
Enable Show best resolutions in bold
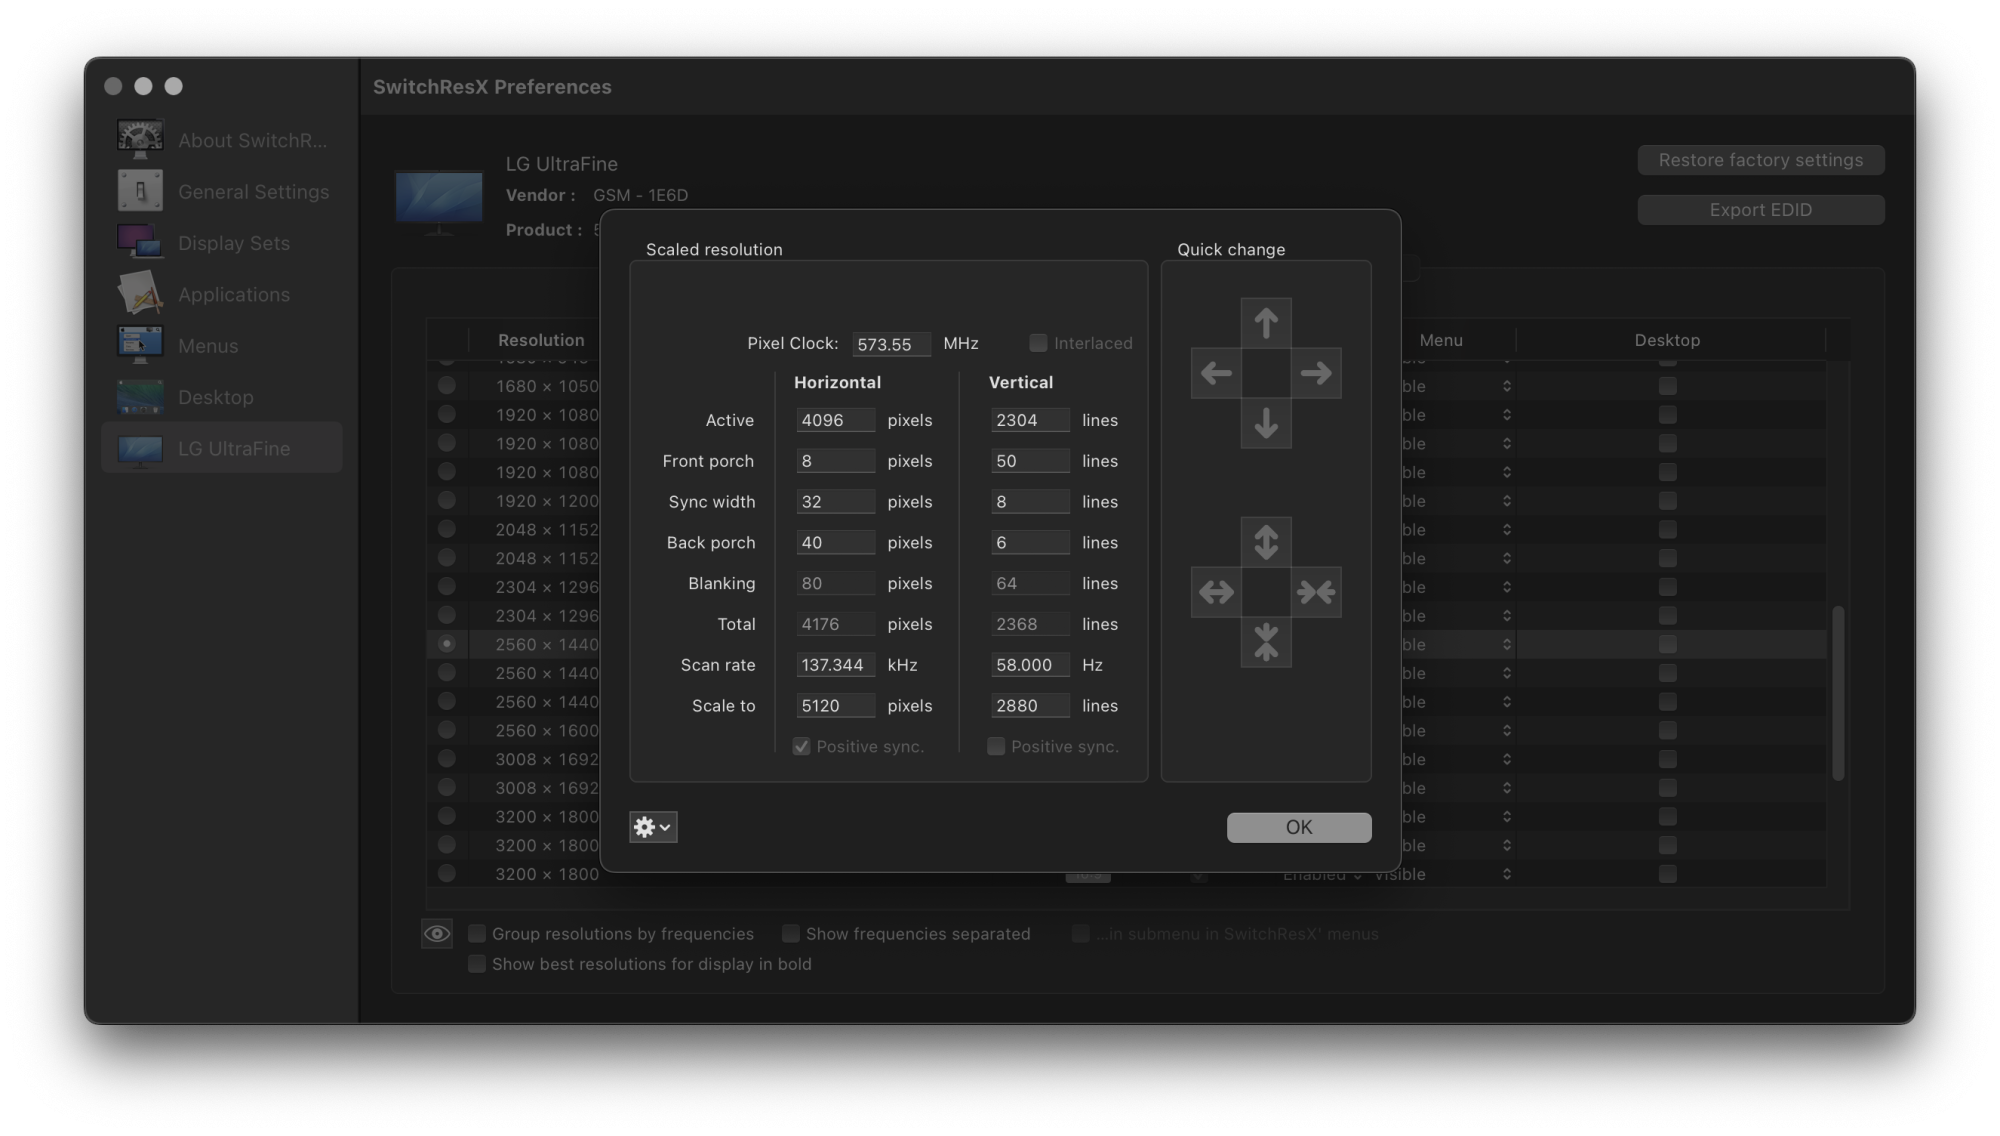click(x=477, y=963)
